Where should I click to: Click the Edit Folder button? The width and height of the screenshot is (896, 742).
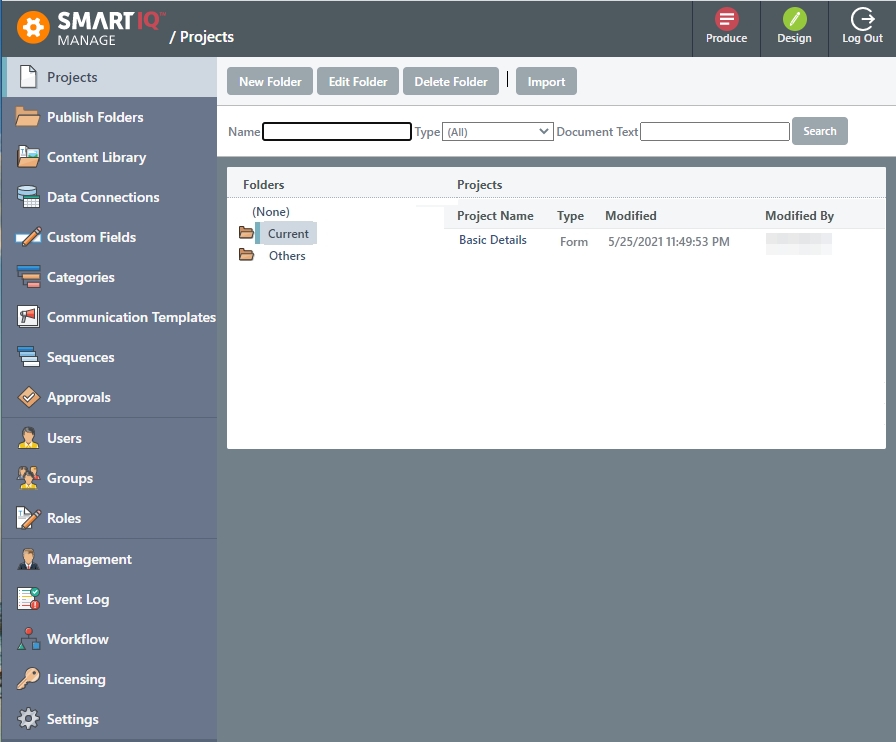358,81
